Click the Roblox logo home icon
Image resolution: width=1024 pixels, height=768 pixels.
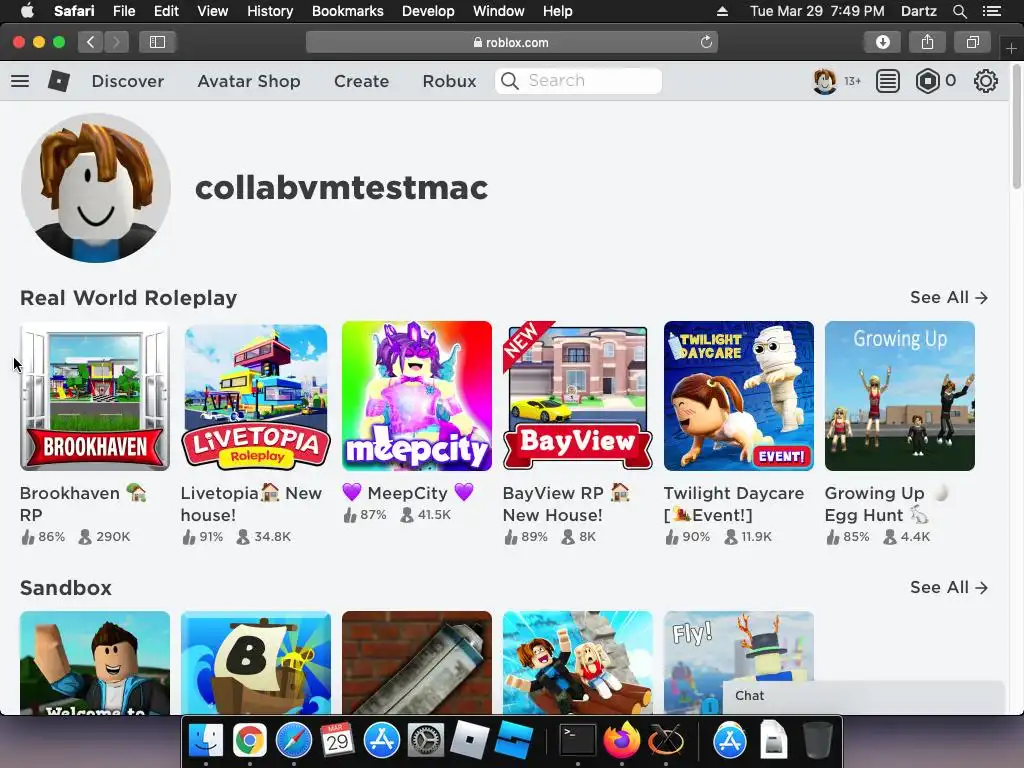59,81
